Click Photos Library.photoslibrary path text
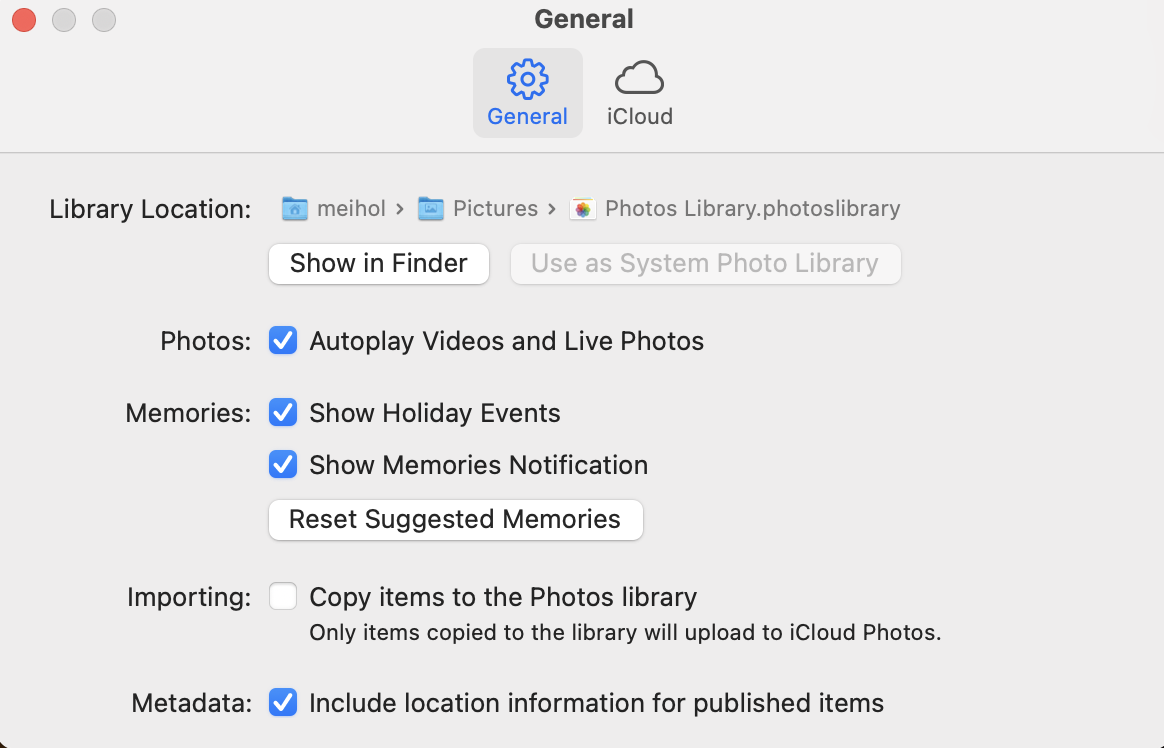The width and height of the screenshot is (1164, 748). coord(752,208)
